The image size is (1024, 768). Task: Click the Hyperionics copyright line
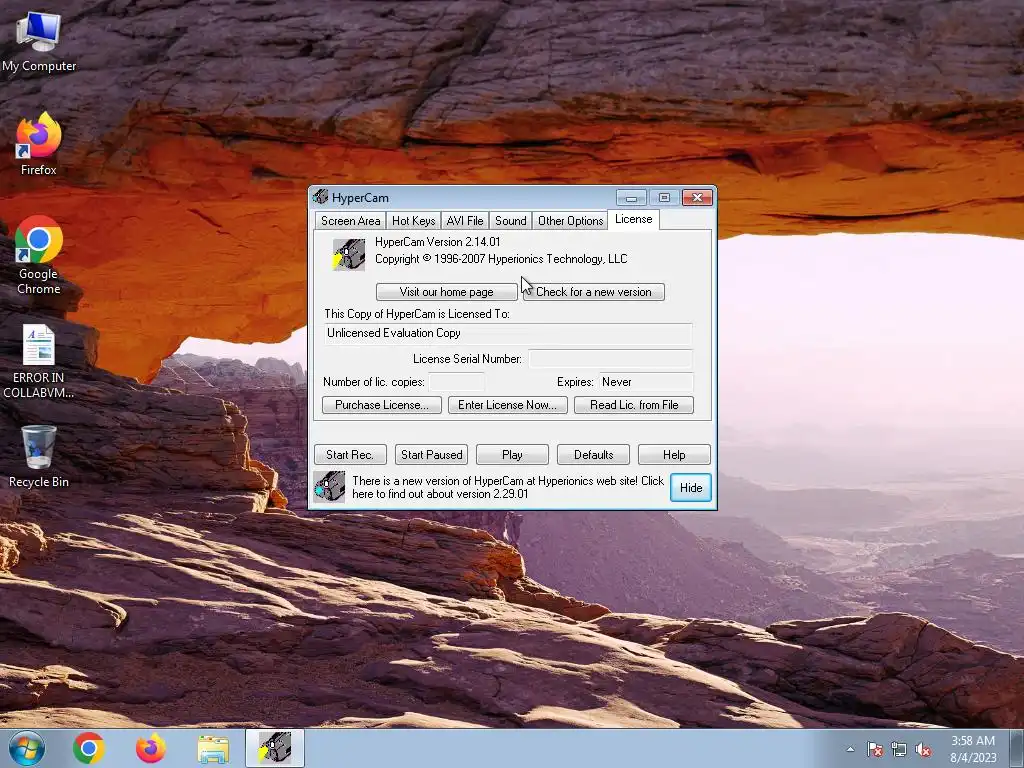click(501, 259)
